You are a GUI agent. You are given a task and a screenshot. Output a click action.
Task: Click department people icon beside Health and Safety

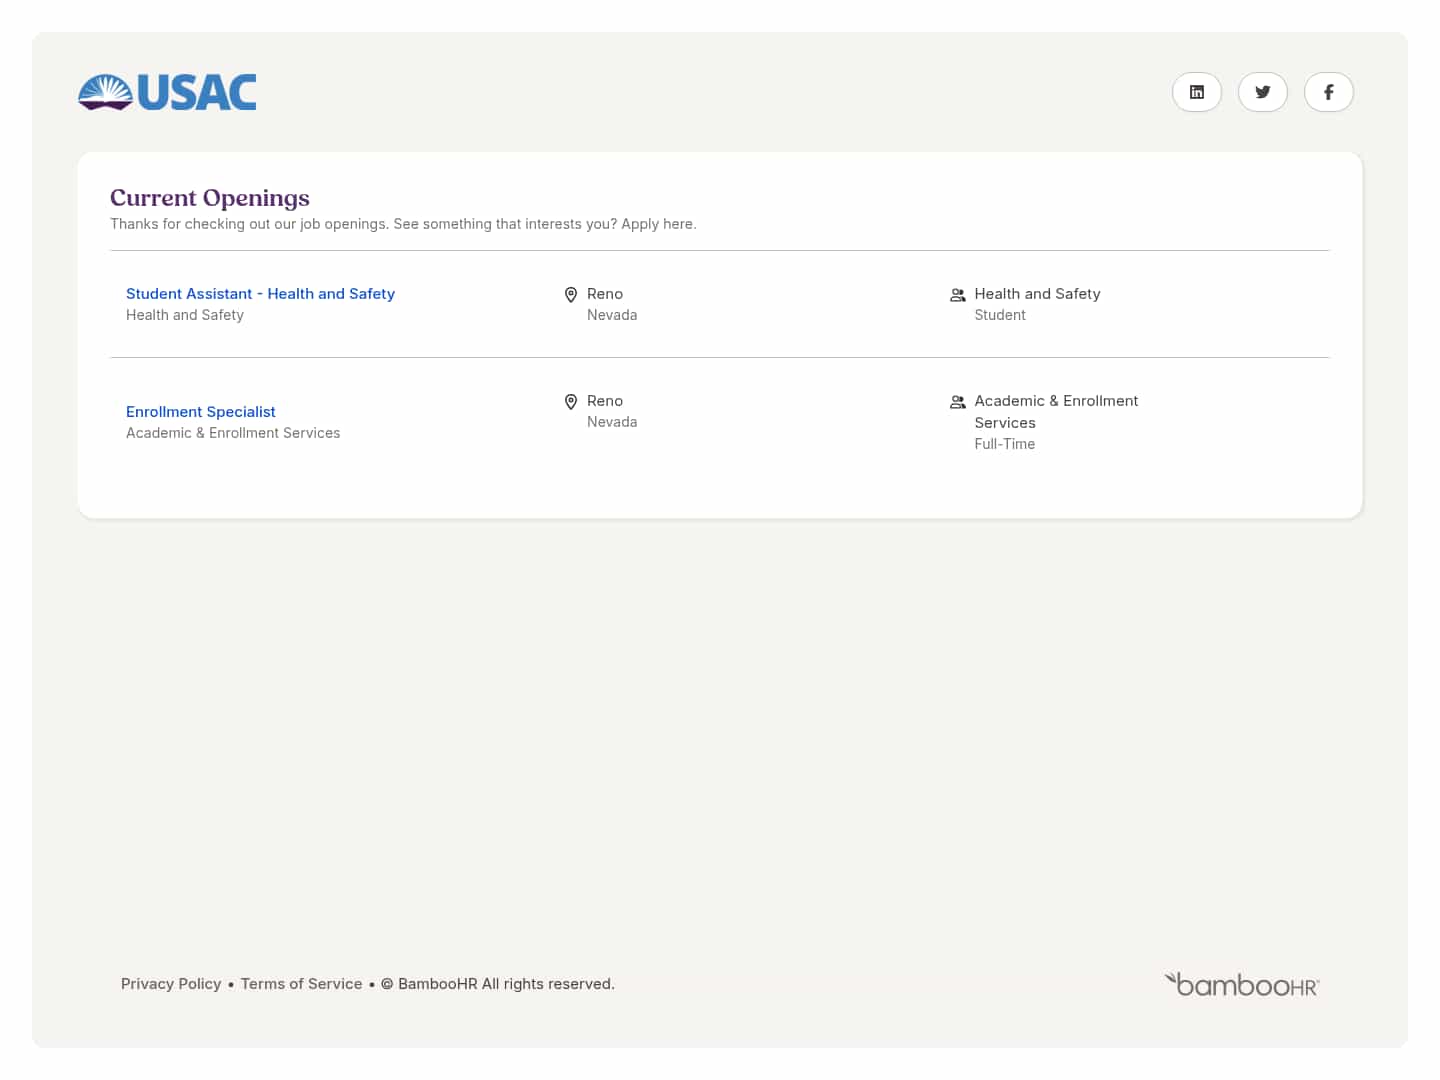pos(958,295)
